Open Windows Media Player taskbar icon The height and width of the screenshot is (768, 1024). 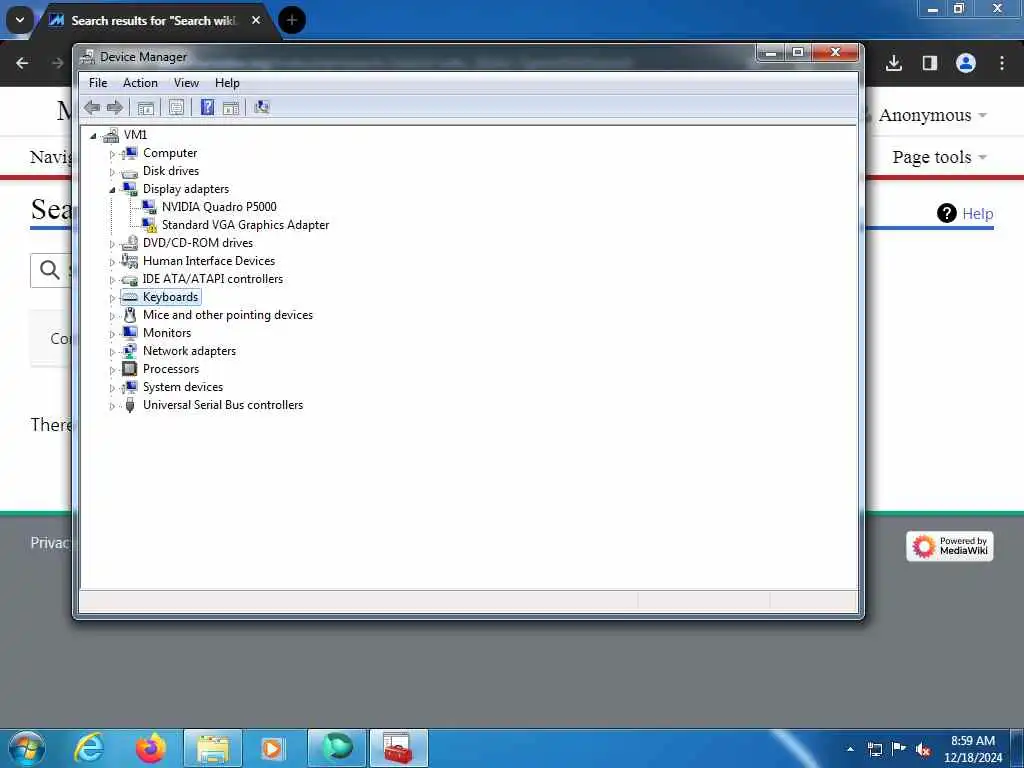[272, 748]
